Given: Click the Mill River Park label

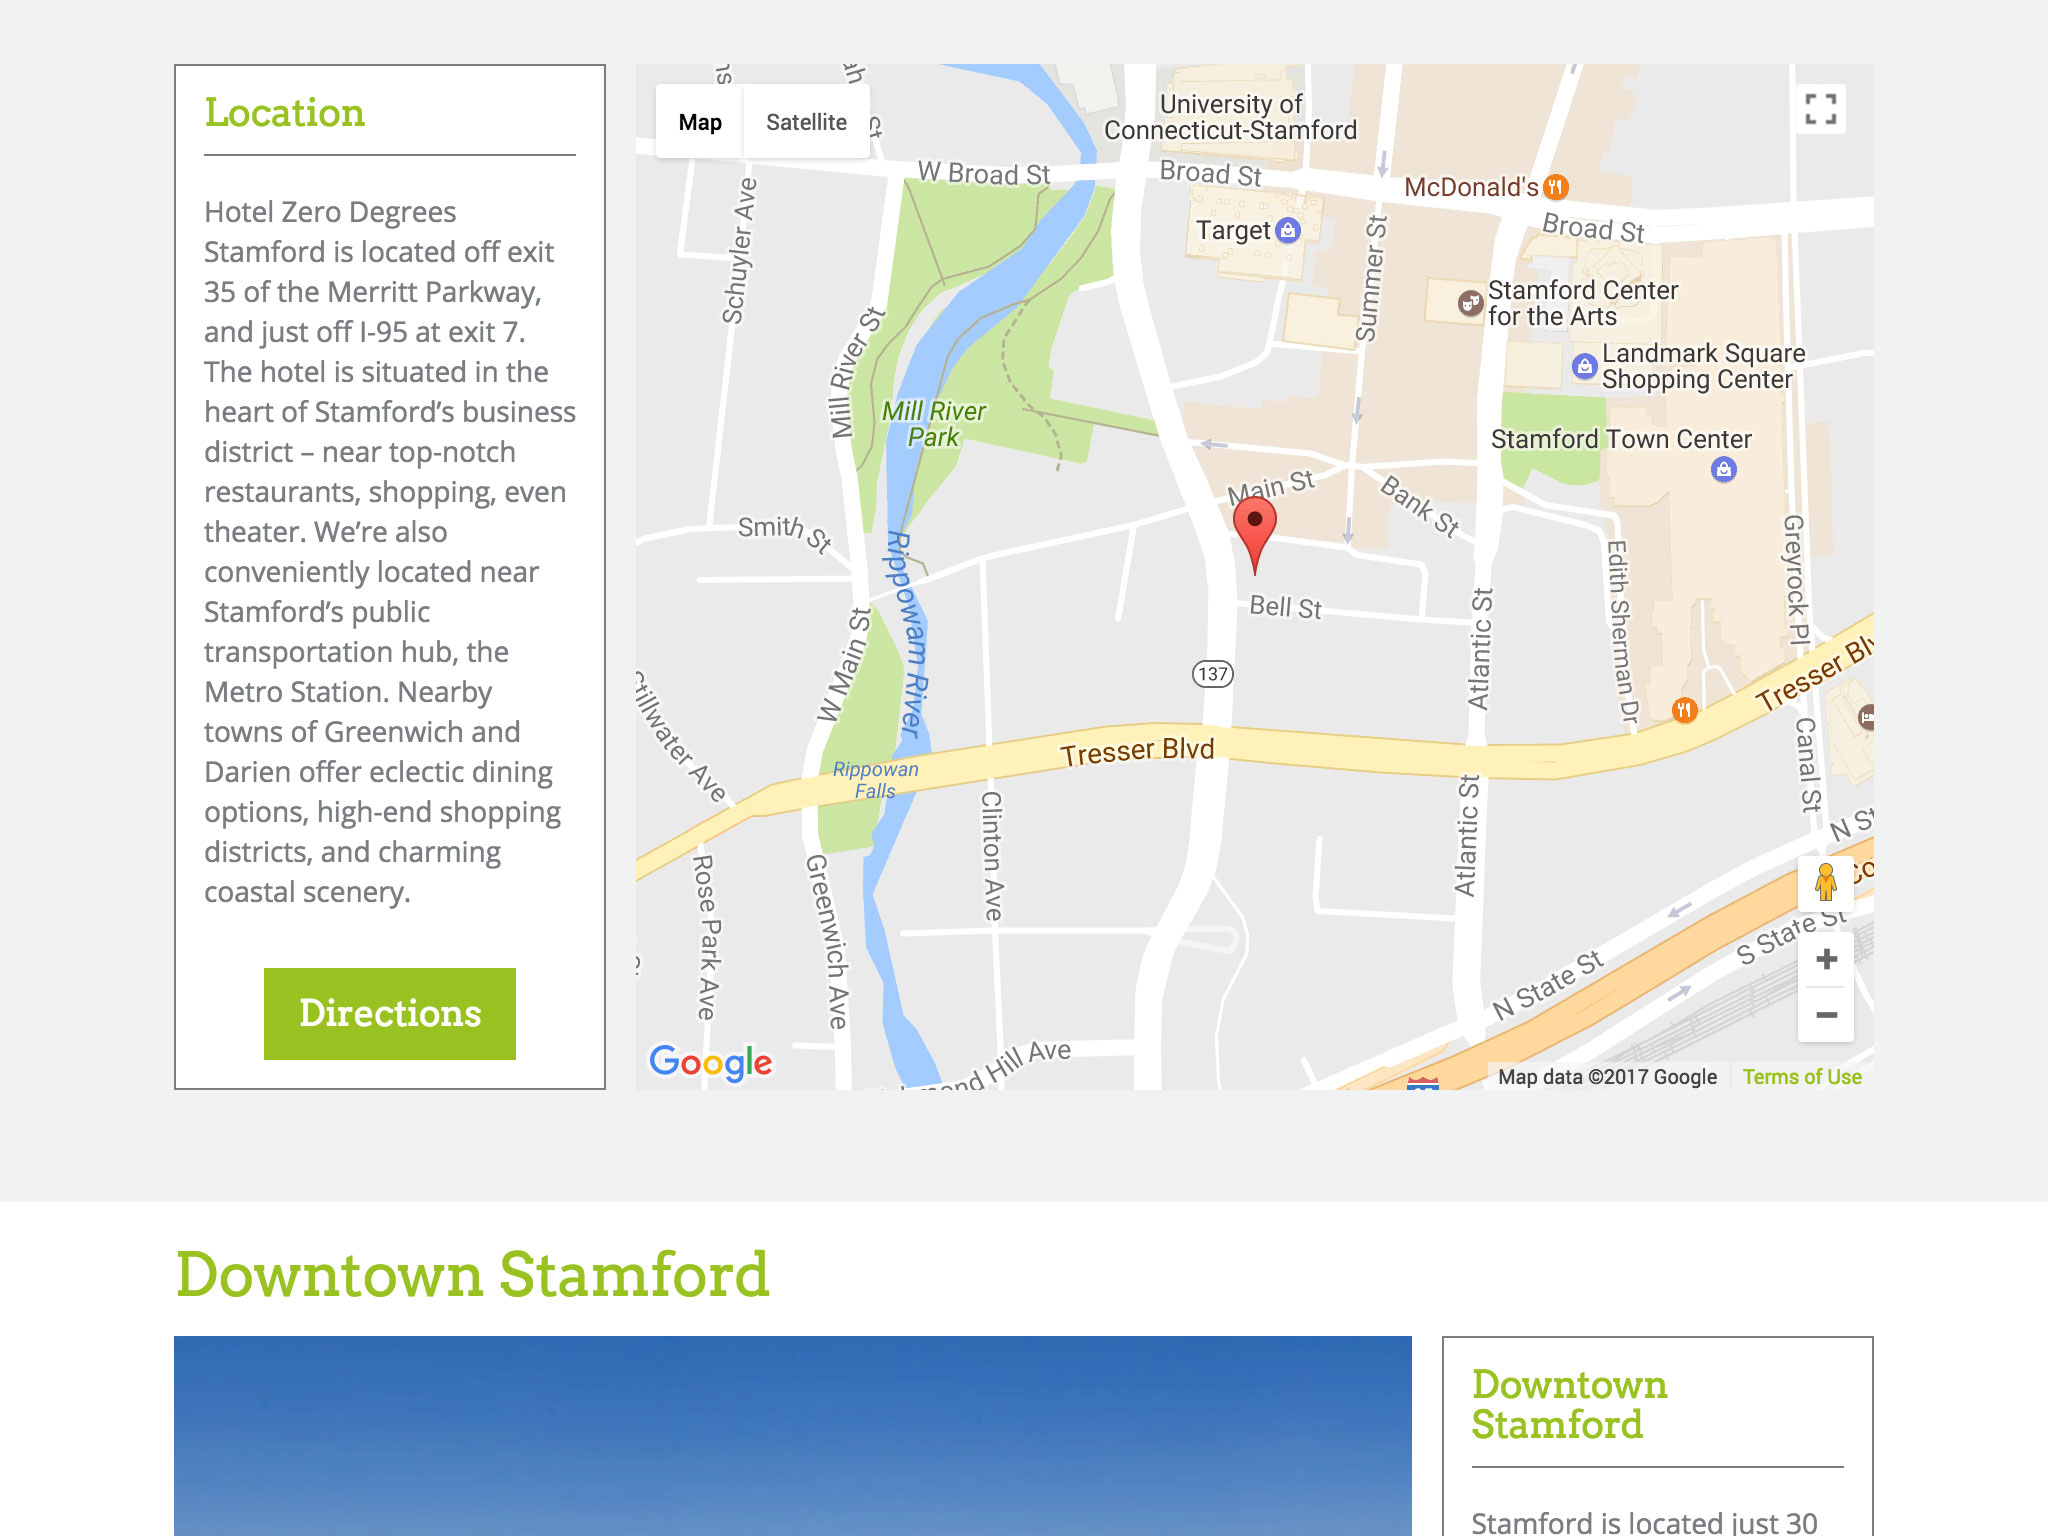Looking at the screenshot, I should (933, 424).
